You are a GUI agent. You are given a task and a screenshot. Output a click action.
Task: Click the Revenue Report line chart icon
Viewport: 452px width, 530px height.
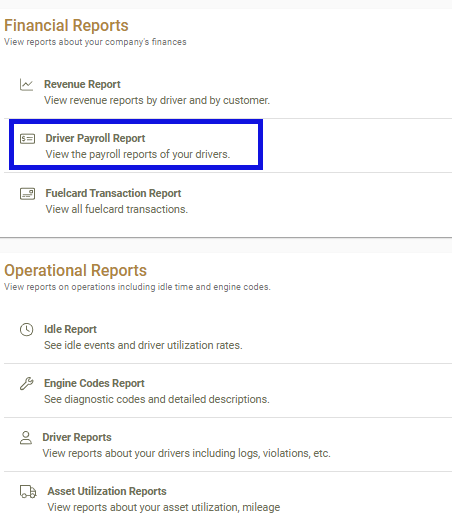click(26, 85)
